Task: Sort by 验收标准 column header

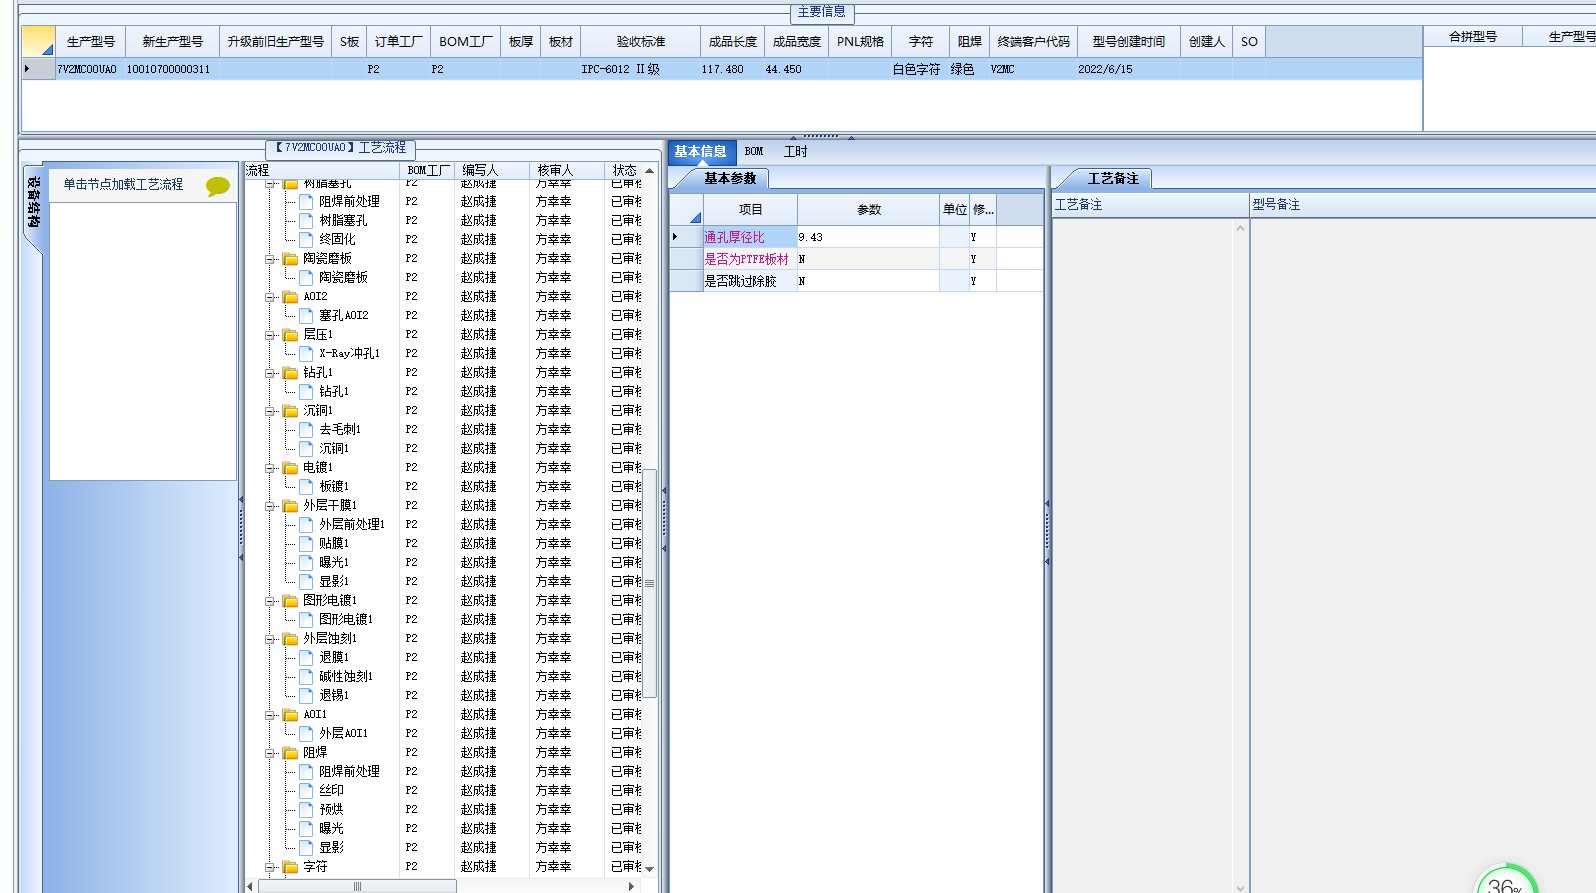Action: tap(640, 42)
